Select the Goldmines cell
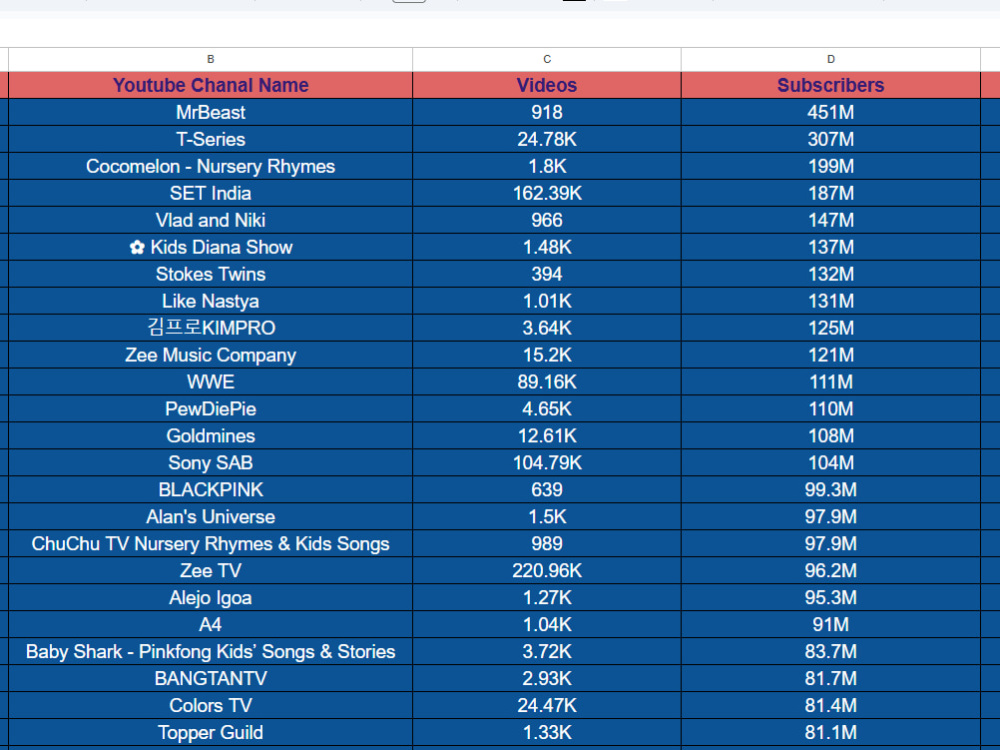 210,436
